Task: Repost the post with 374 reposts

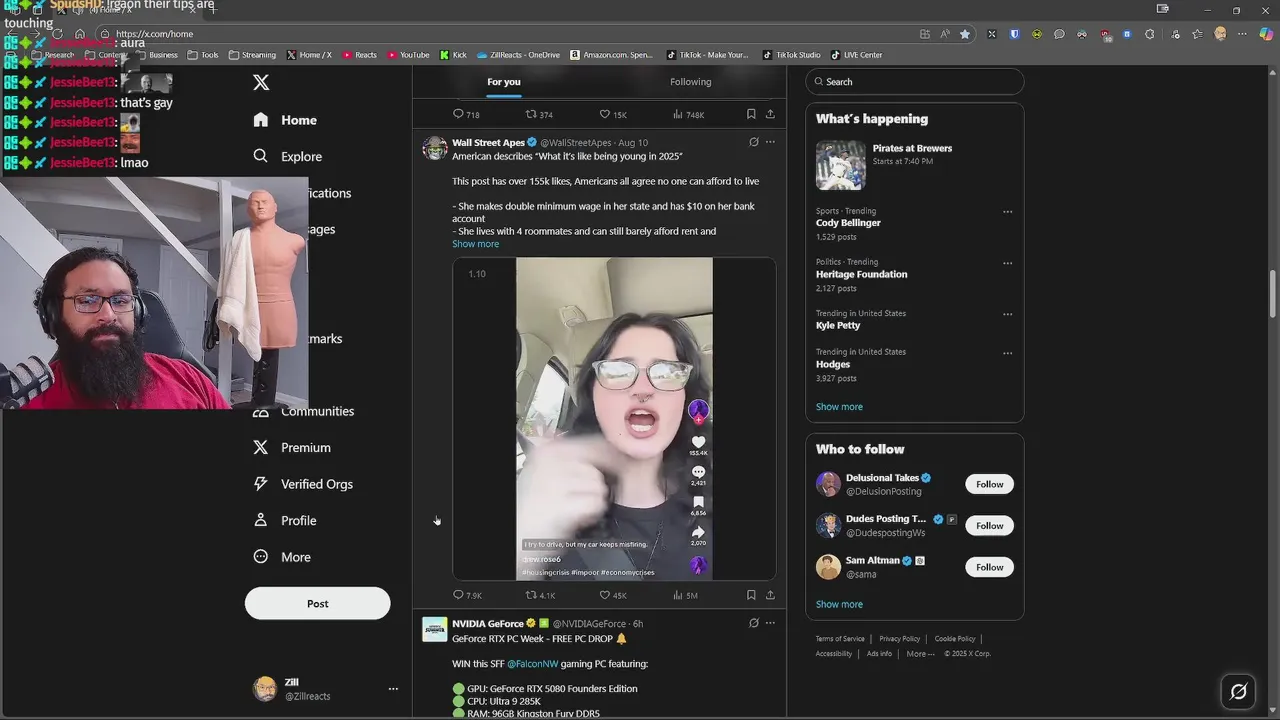Action: coord(539,115)
